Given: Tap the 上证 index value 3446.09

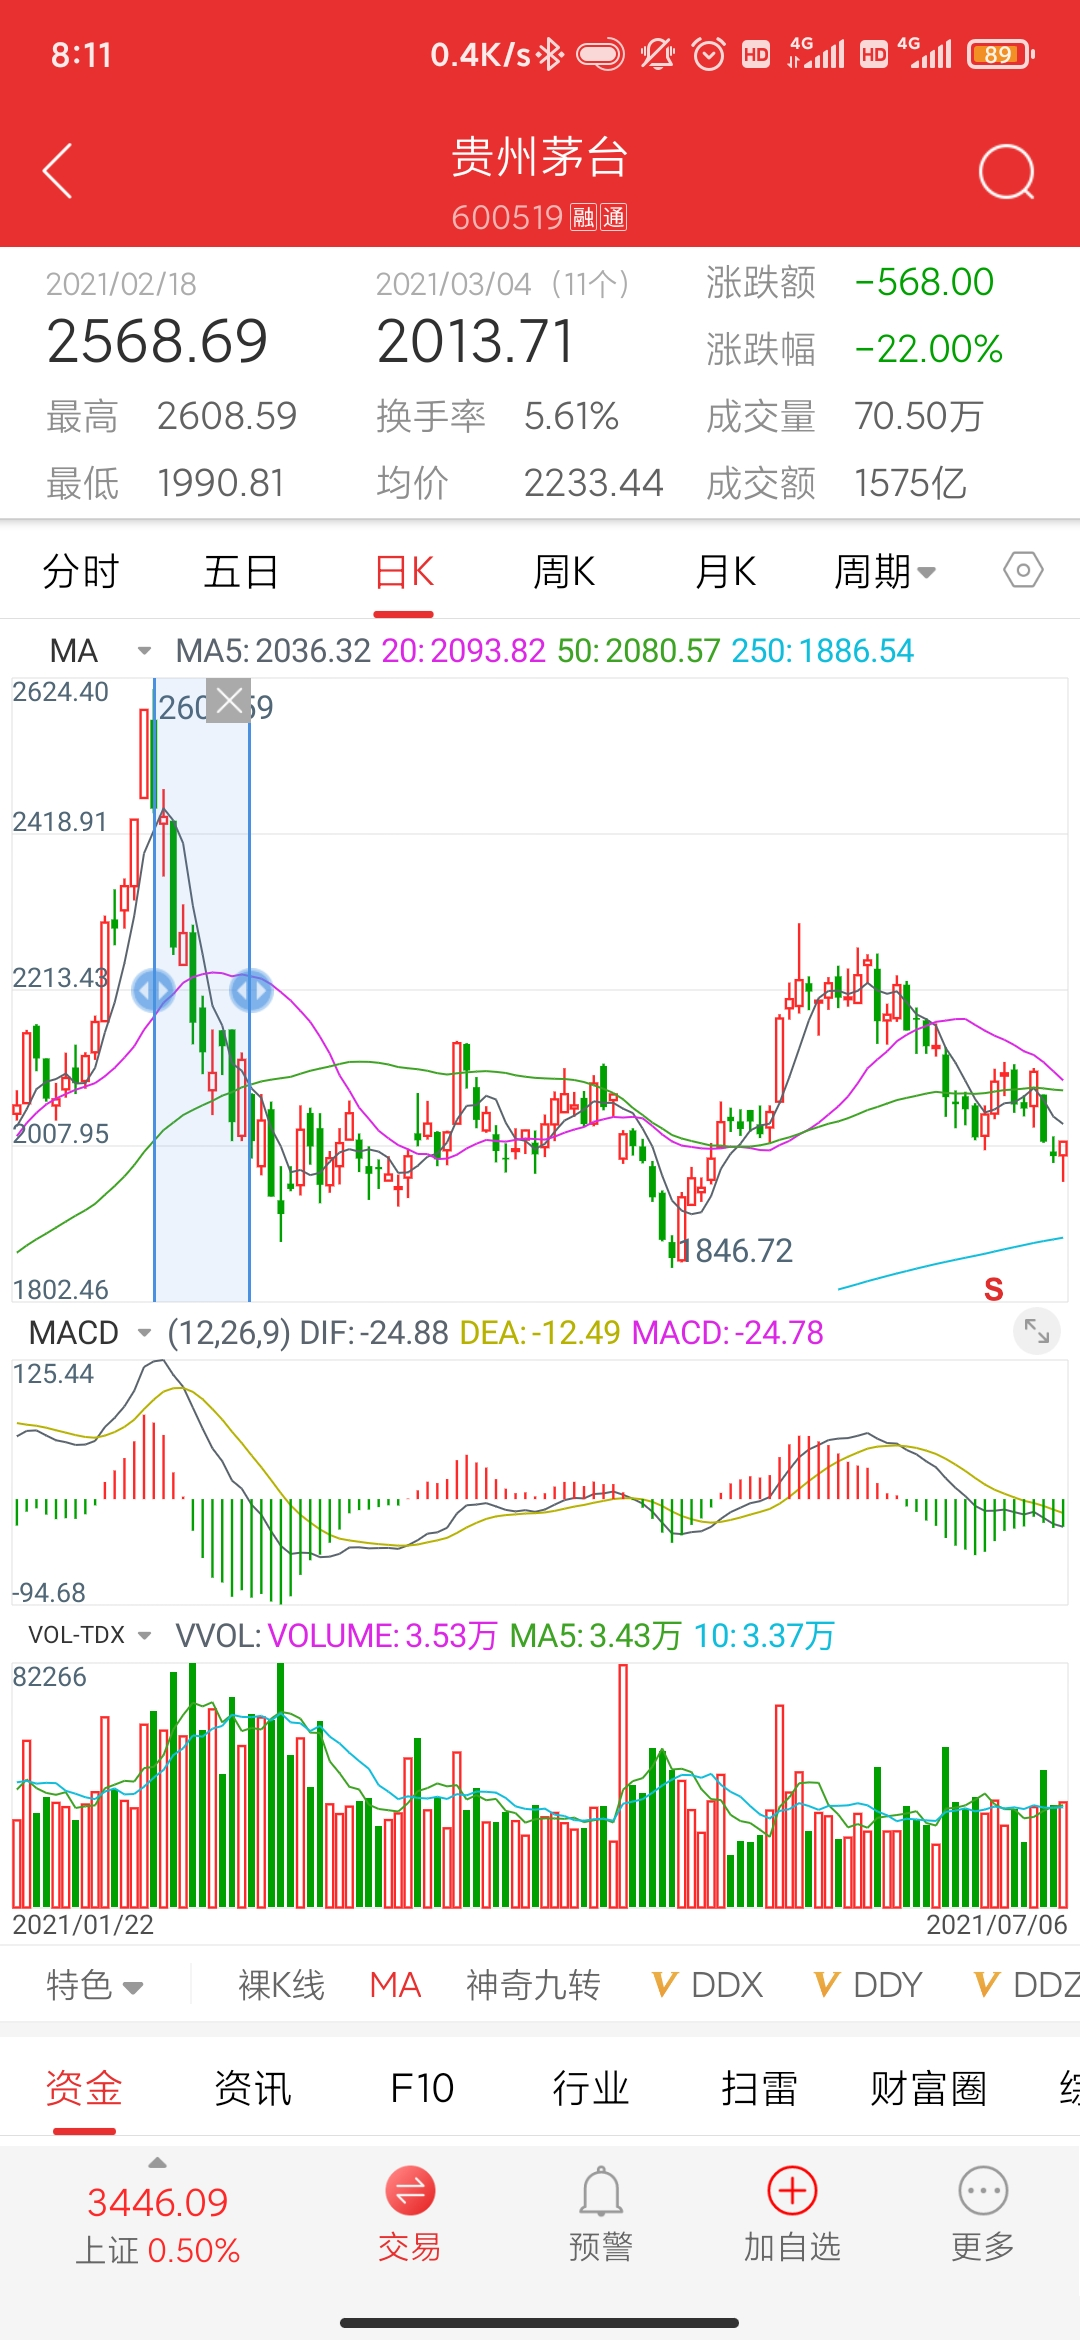Looking at the screenshot, I should coord(158,2202).
